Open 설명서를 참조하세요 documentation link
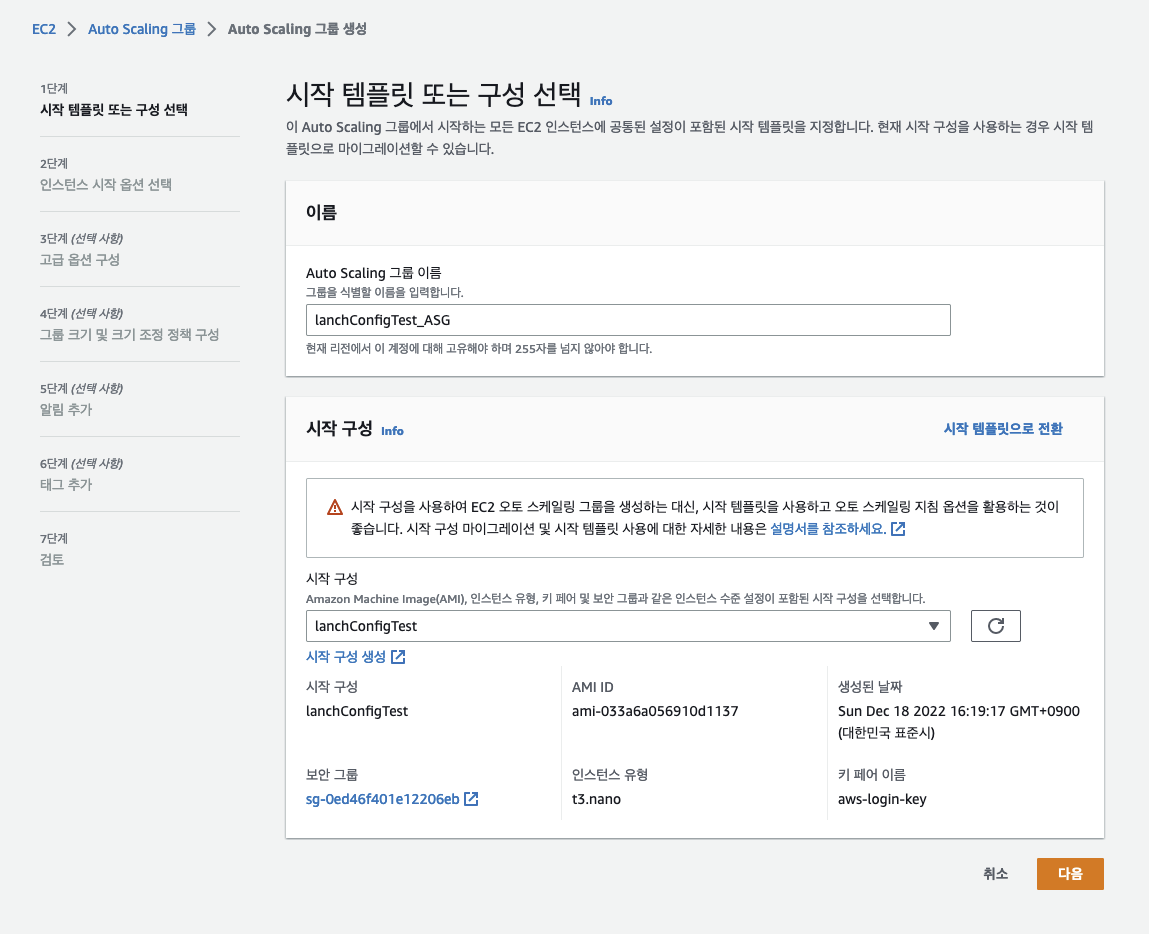 (828, 529)
